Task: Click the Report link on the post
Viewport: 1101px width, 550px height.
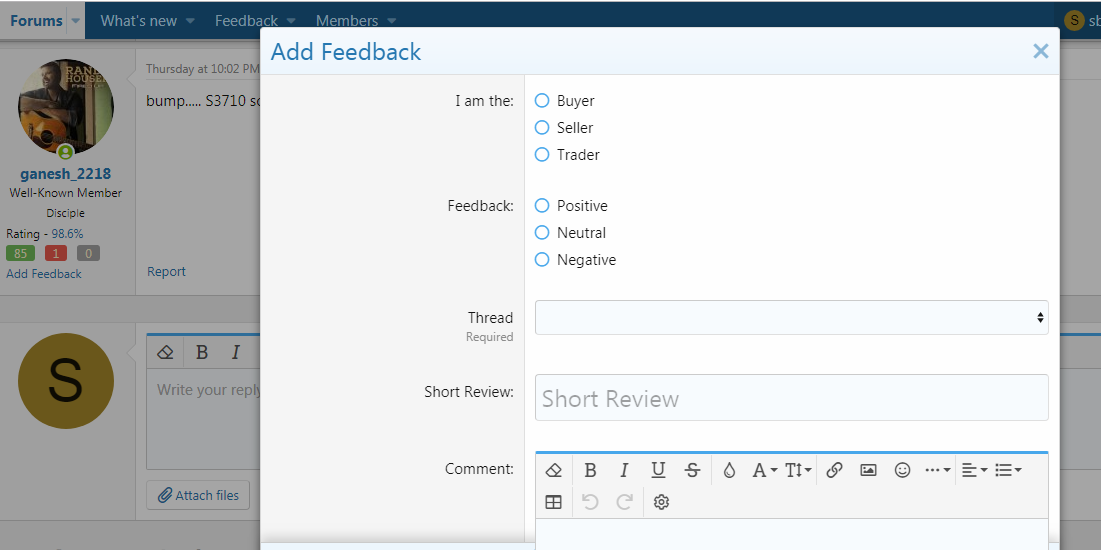Action: pyautogui.click(x=166, y=272)
